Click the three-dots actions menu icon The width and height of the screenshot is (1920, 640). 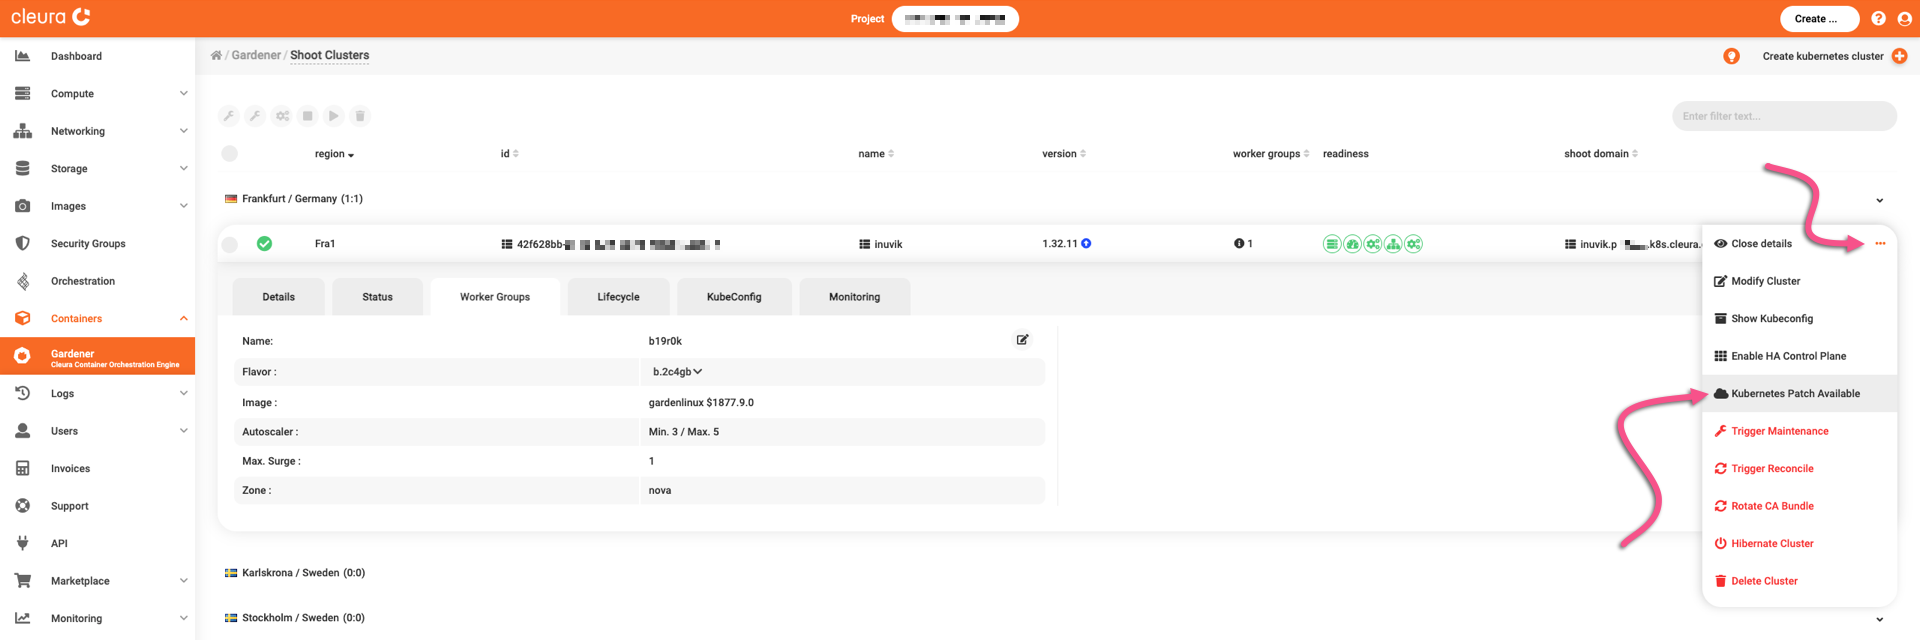click(x=1880, y=244)
